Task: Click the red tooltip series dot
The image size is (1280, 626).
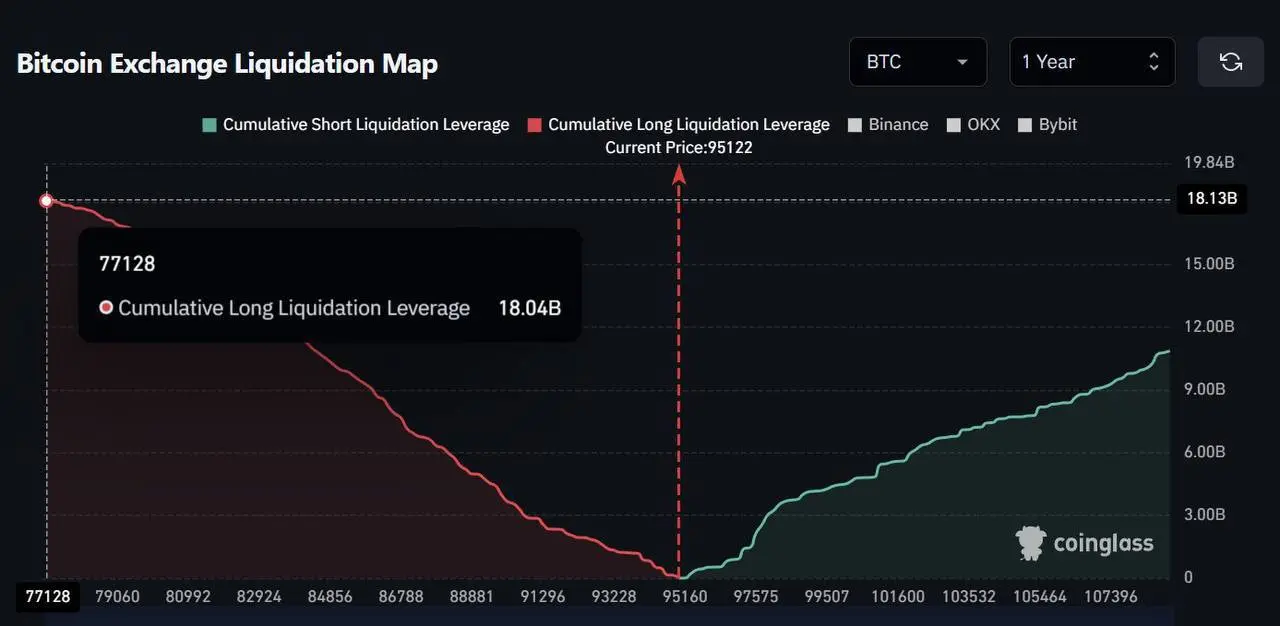Action: point(106,308)
